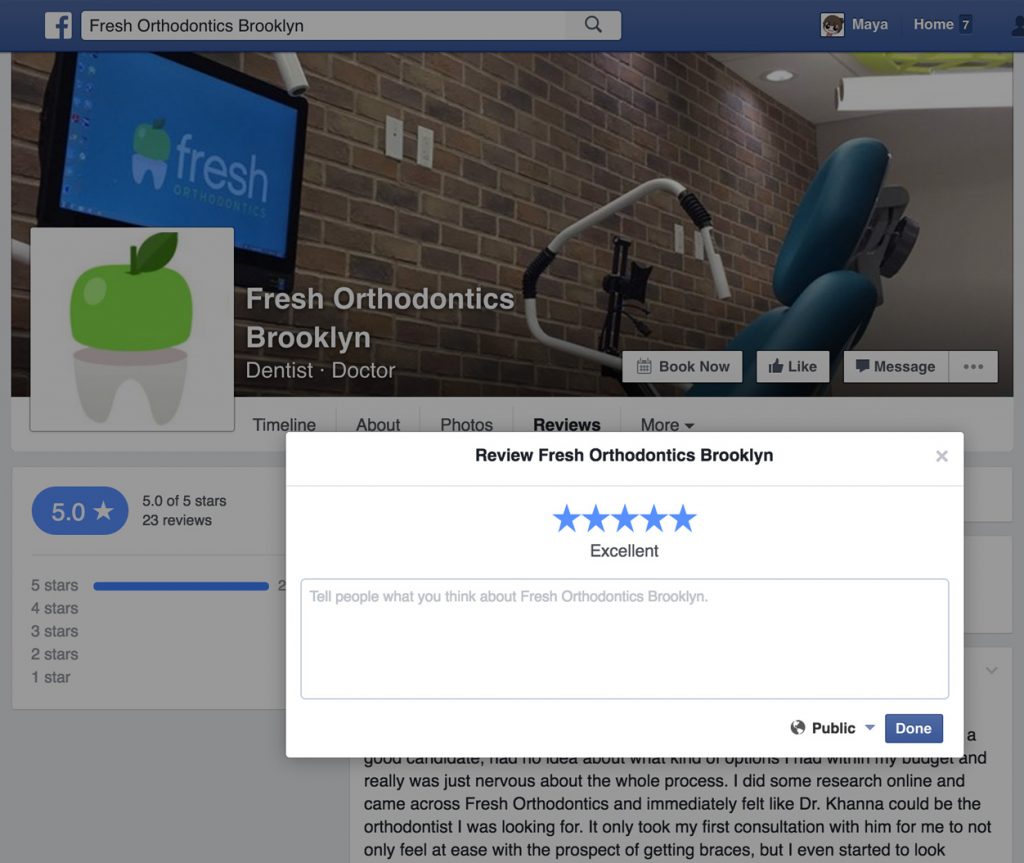Focus the review text box
This screenshot has width=1024, height=863.
coord(624,639)
